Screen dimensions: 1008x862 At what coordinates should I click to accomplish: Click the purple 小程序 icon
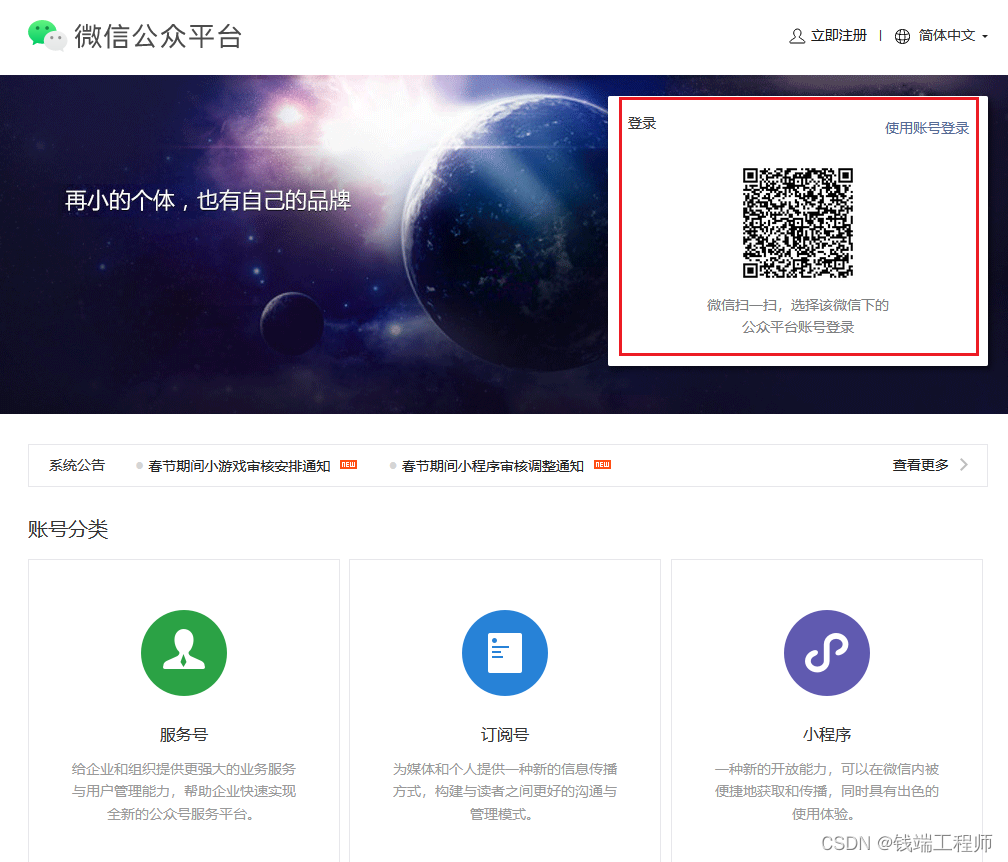(x=827, y=652)
